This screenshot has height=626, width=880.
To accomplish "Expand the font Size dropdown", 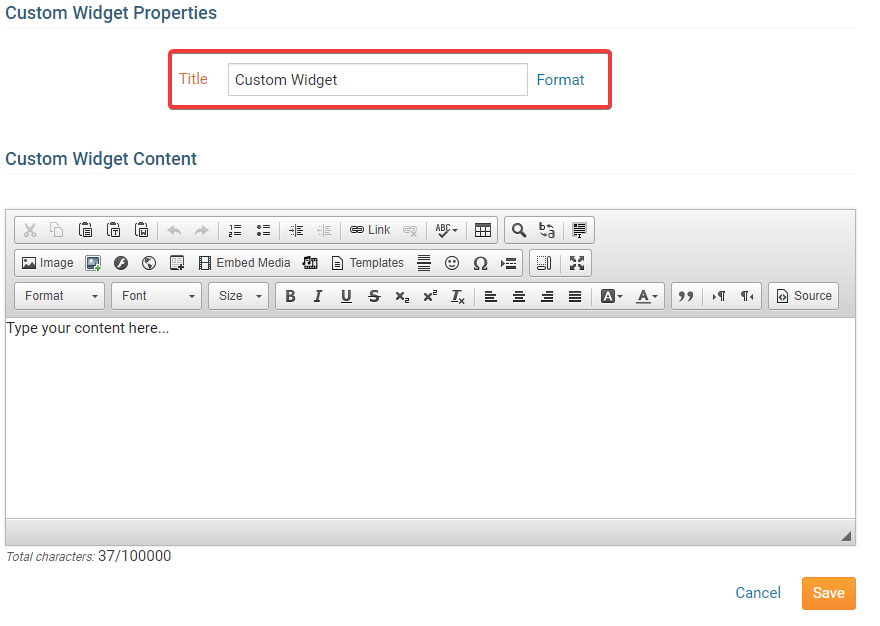I will tap(239, 296).
